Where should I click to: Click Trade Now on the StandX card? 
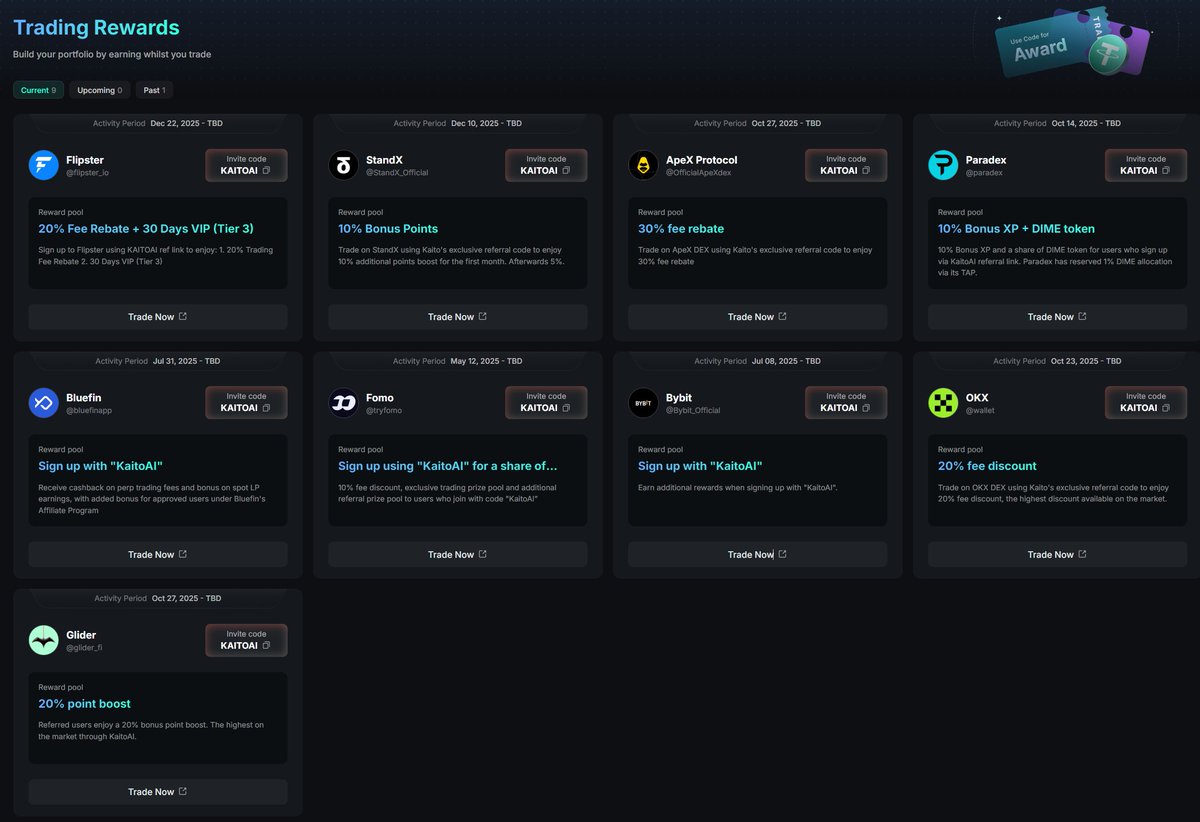click(458, 317)
